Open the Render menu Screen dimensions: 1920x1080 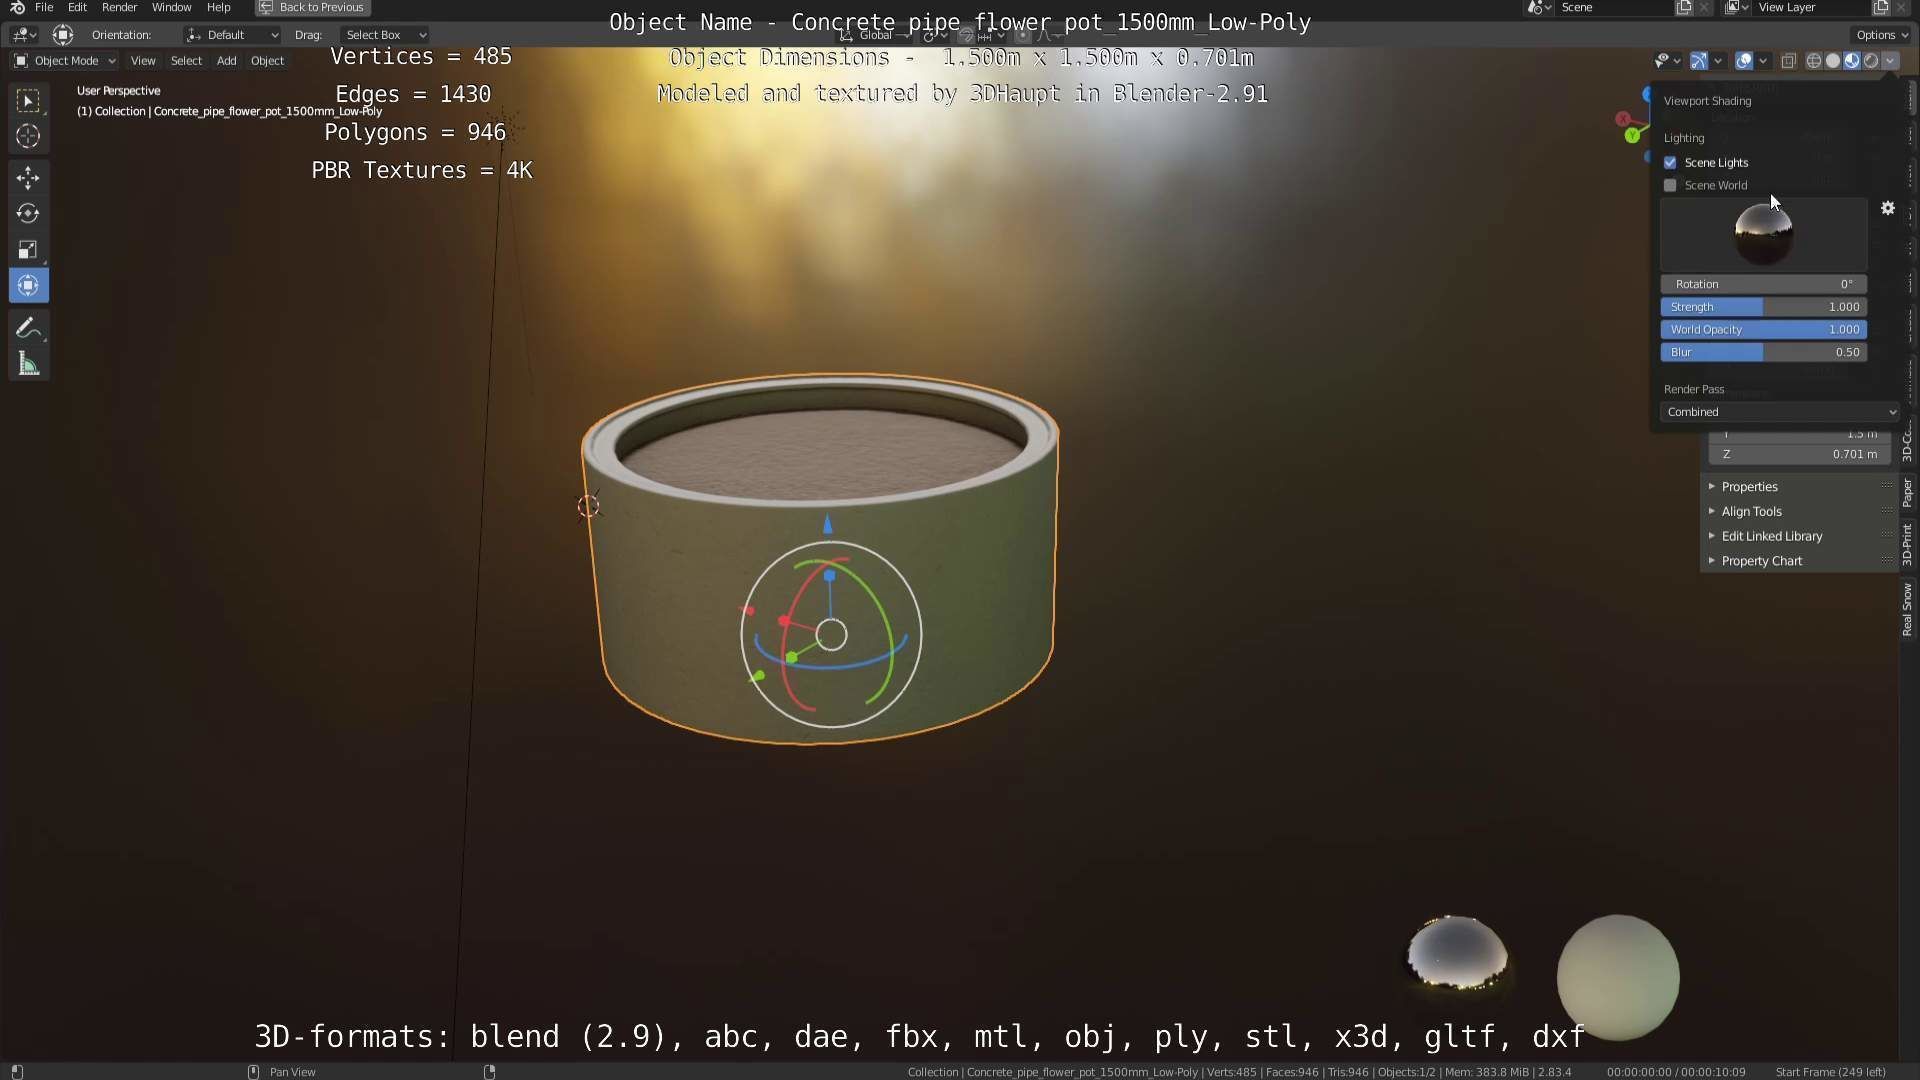(x=119, y=7)
